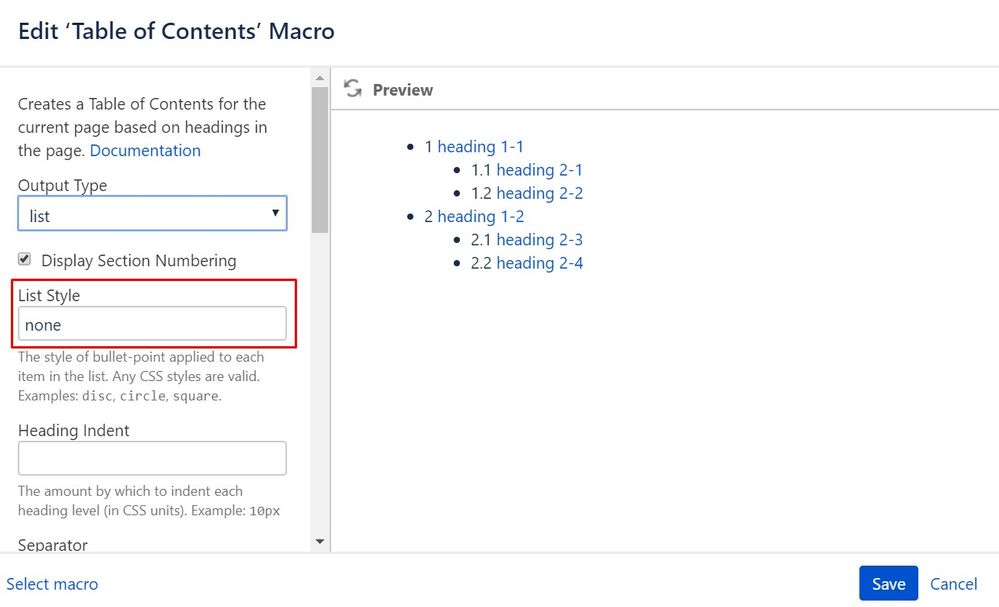999x607 pixels.
Task: Open the Output Type dropdown arrow
Action: (275, 213)
